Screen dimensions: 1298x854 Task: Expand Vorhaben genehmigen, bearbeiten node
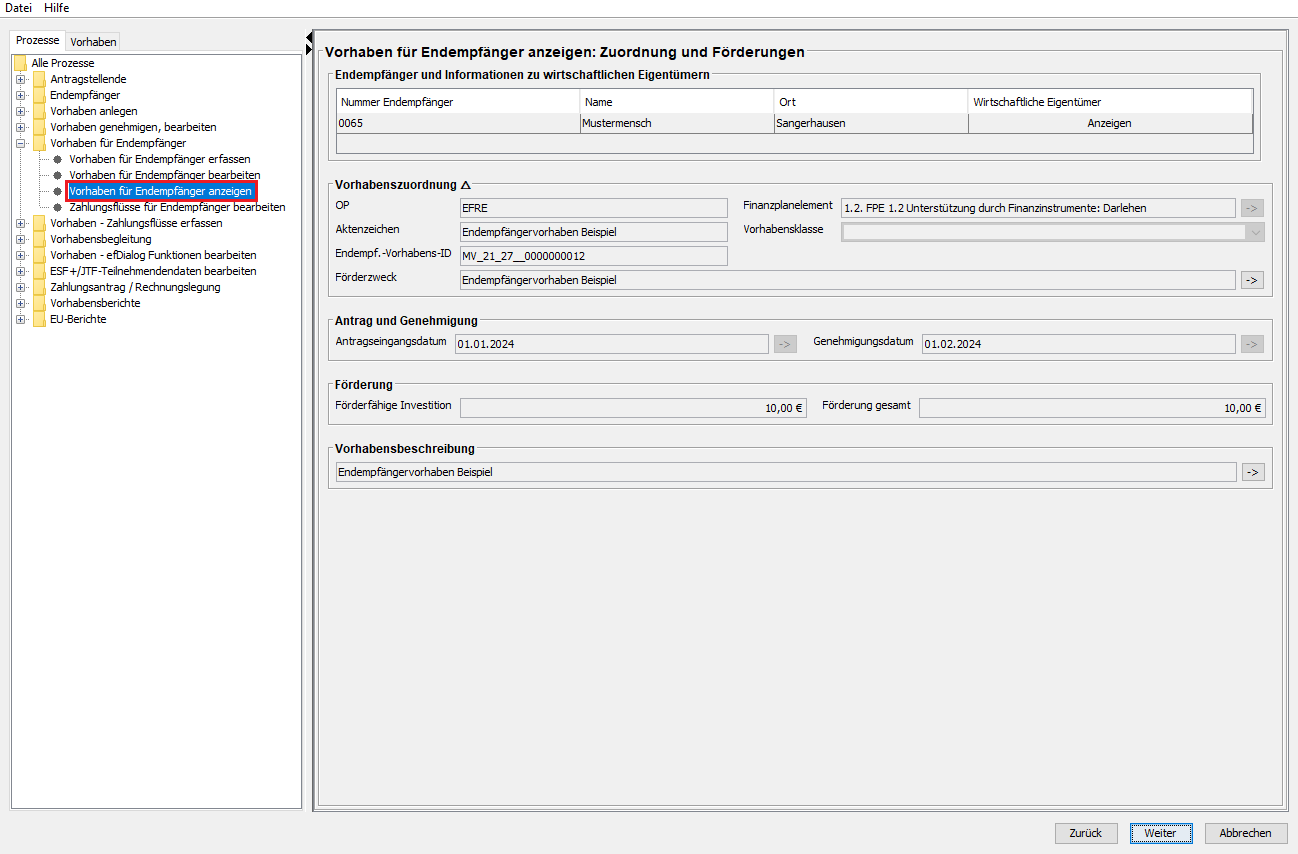click(x=20, y=127)
